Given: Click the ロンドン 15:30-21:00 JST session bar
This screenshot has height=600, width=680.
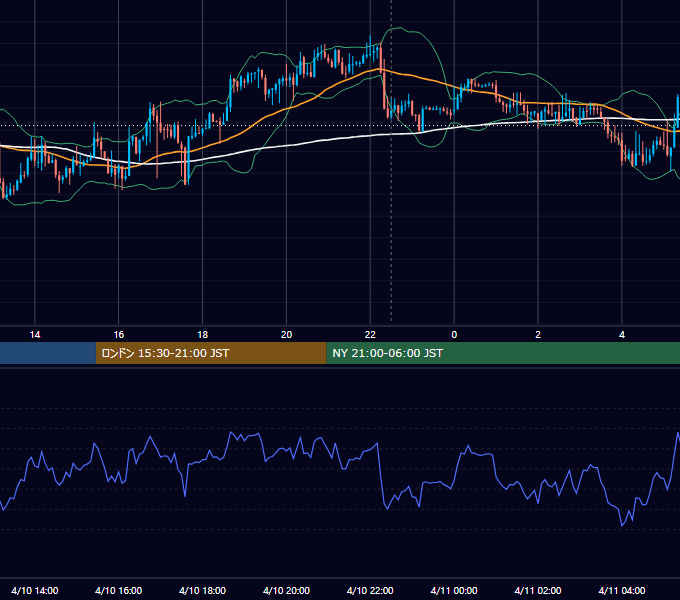Looking at the screenshot, I should coord(211,353).
